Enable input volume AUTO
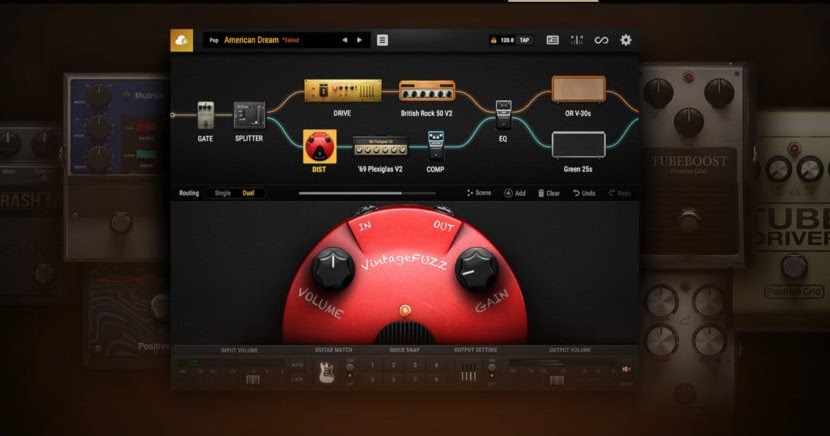 point(297,365)
